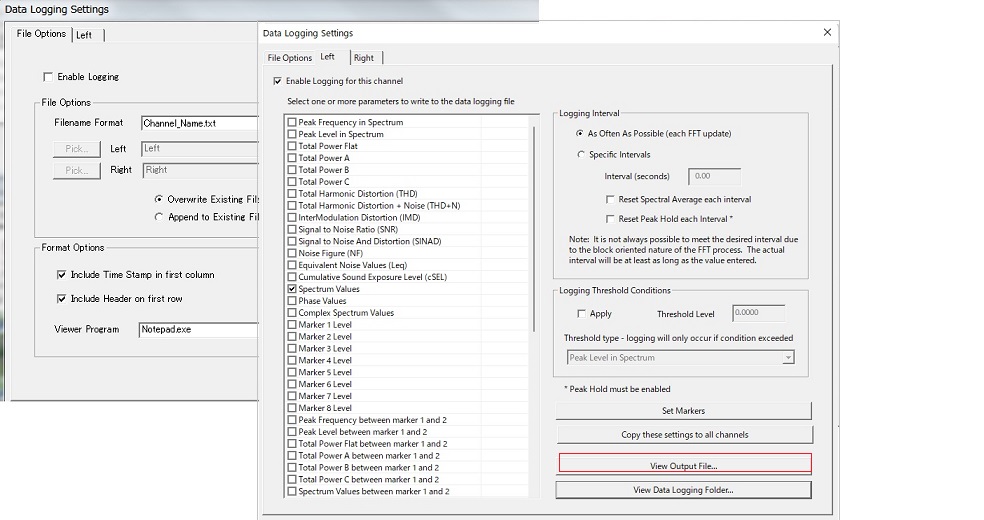Toggle Apply threshold condition checkbox
The height and width of the screenshot is (520, 984).
click(581, 314)
